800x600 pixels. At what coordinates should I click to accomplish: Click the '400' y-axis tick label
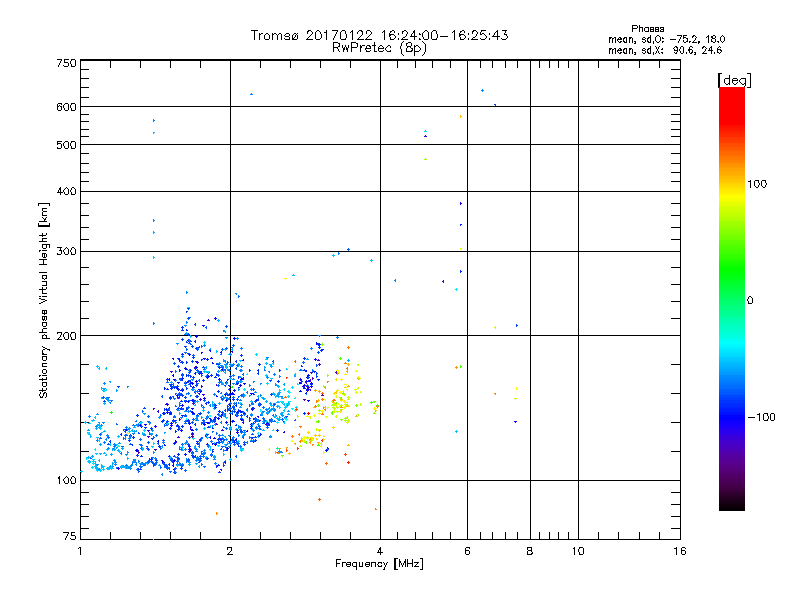(x=66, y=191)
